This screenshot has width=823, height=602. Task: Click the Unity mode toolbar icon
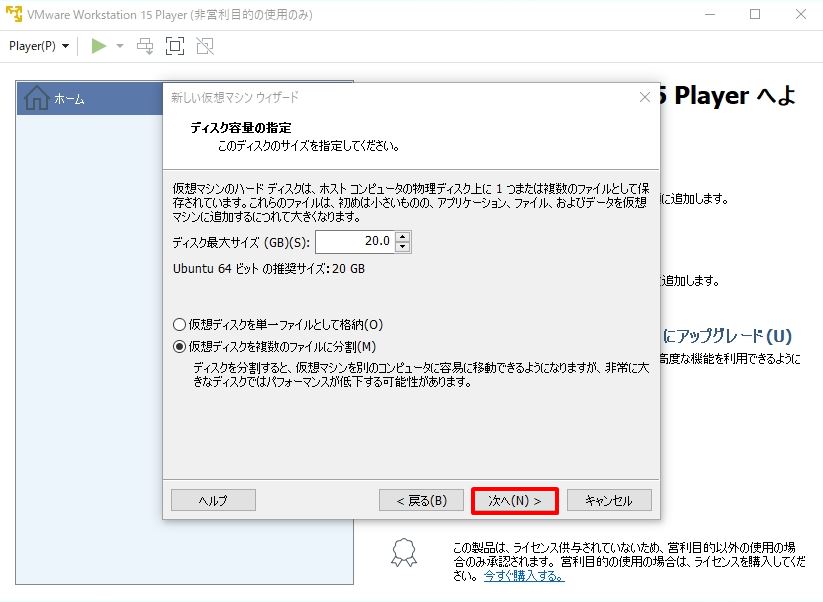pos(205,46)
